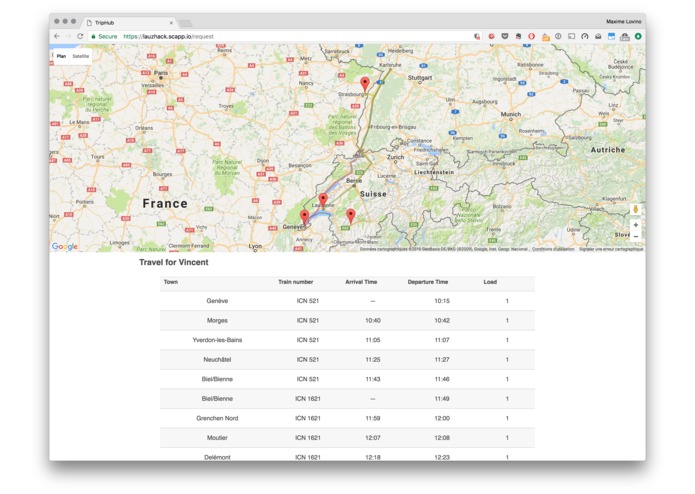Click the 12:07 arrival time
The height and width of the screenshot is (494, 695).
coord(373,437)
